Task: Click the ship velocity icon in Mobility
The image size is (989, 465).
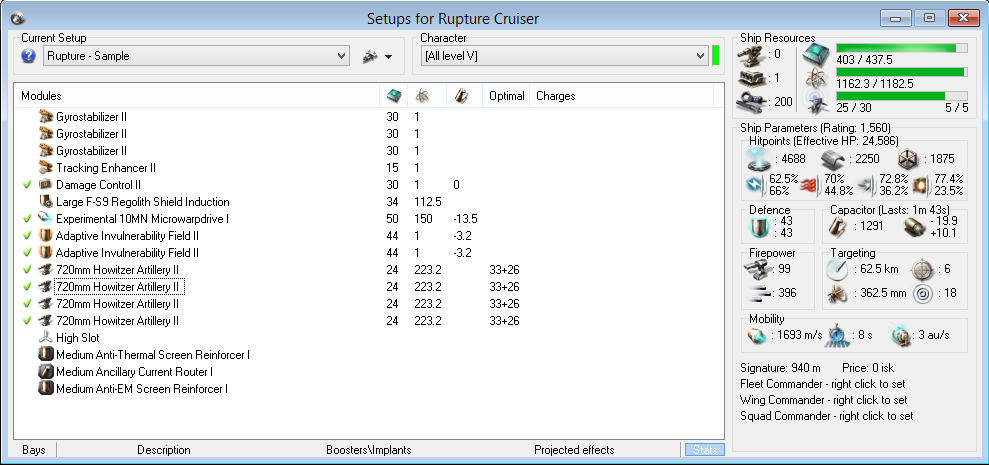Action: pos(759,334)
